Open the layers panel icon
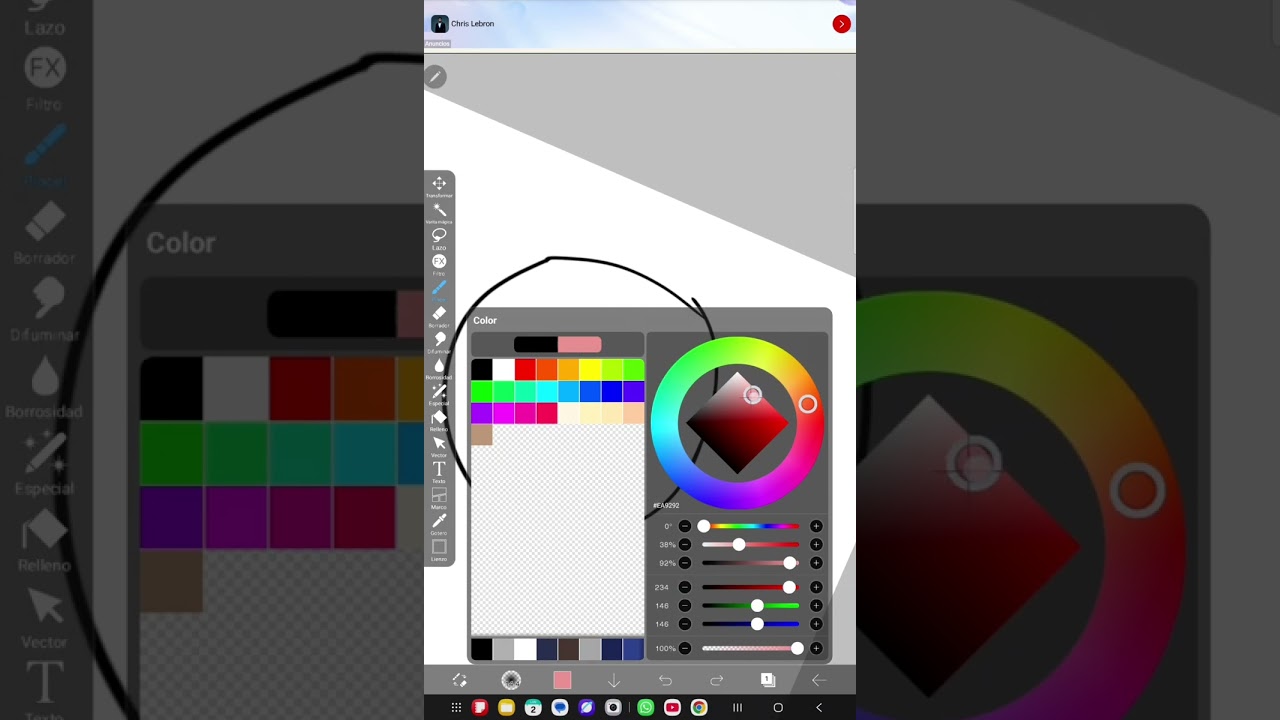The image size is (1280, 720). pyautogui.click(x=768, y=680)
